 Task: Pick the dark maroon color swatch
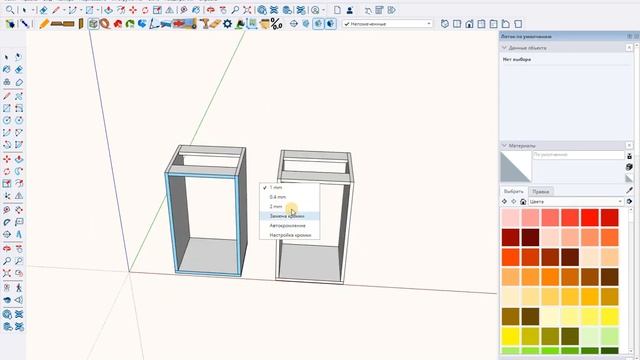pos(530,238)
